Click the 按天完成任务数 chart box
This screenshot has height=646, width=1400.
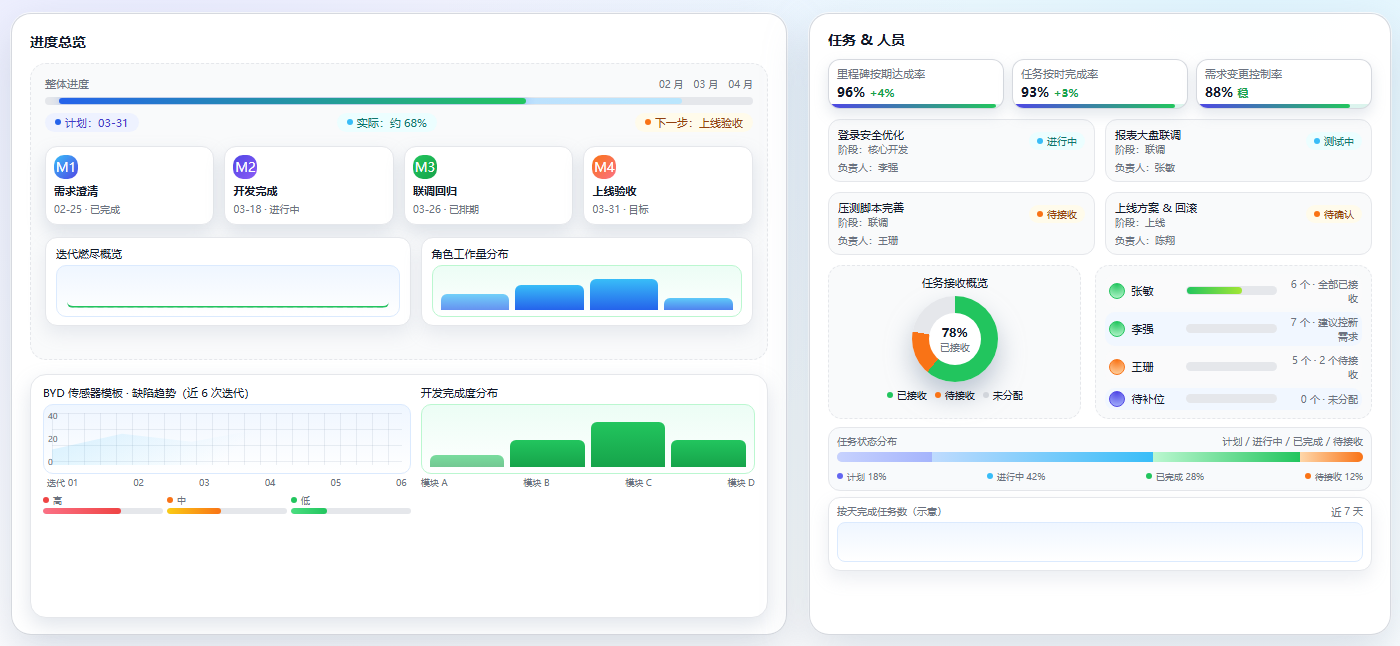(1100, 542)
